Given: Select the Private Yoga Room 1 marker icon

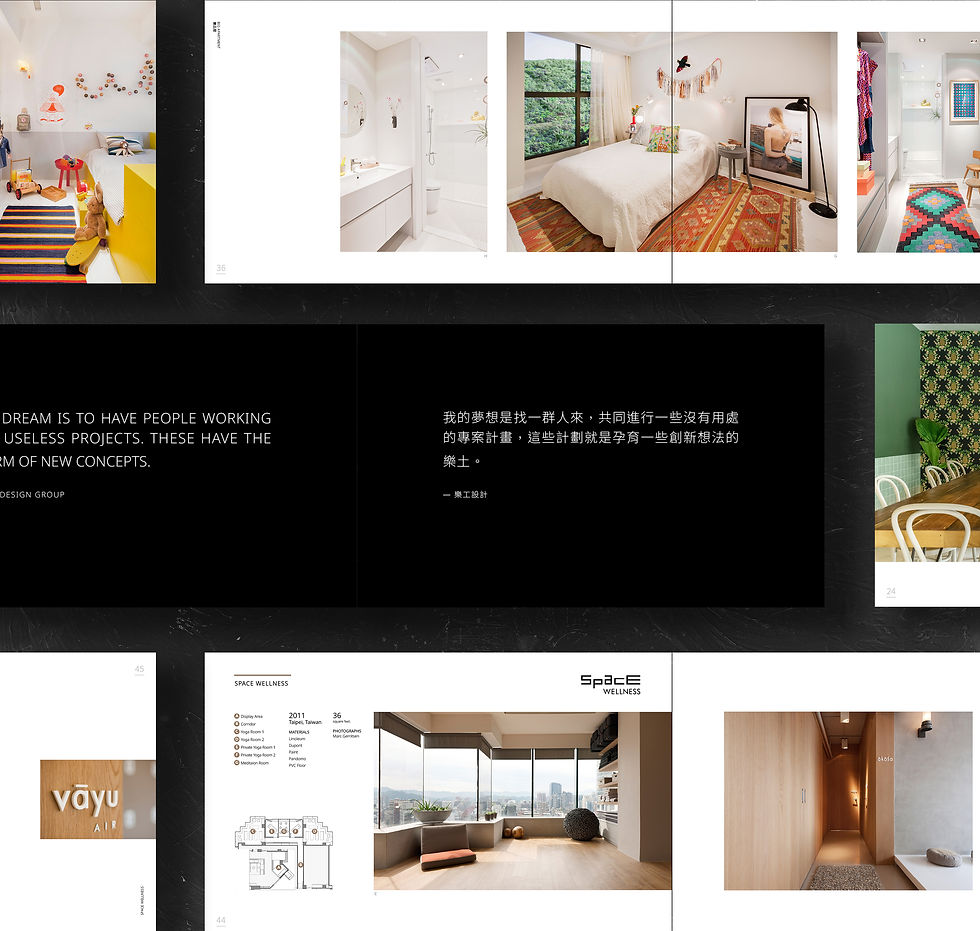Looking at the screenshot, I should (x=237, y=747).
